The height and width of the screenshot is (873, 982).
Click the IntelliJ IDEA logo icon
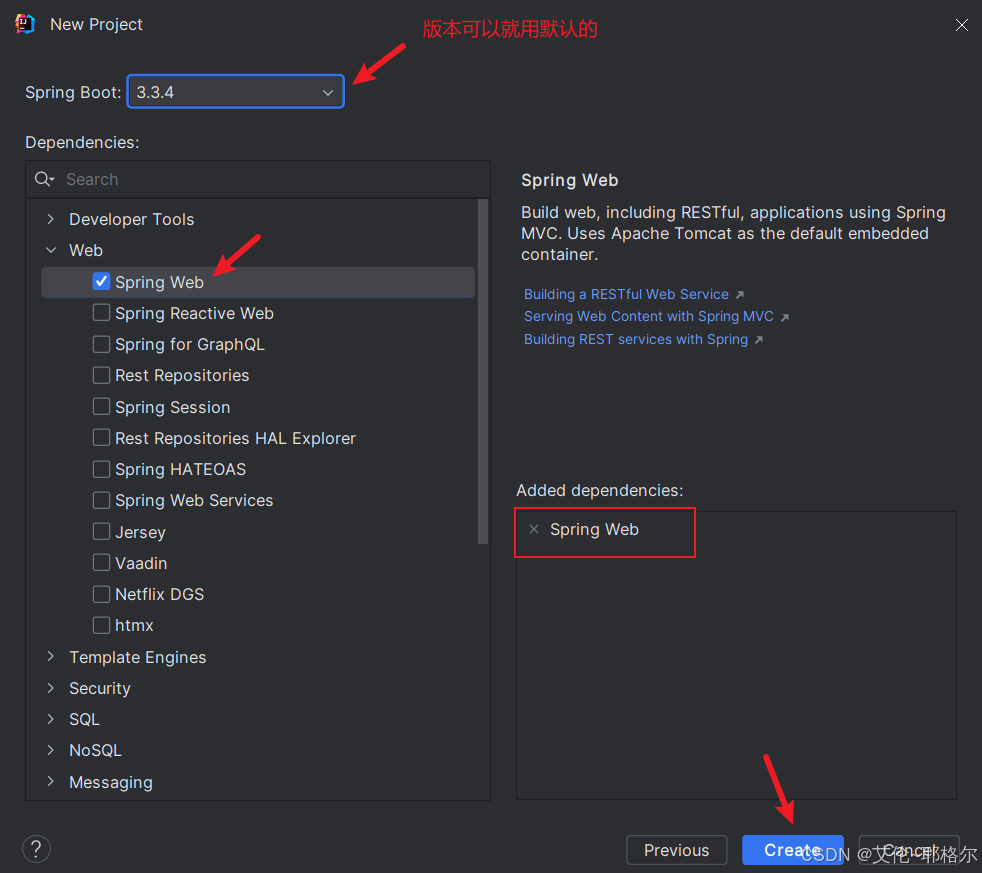(24, 24)
